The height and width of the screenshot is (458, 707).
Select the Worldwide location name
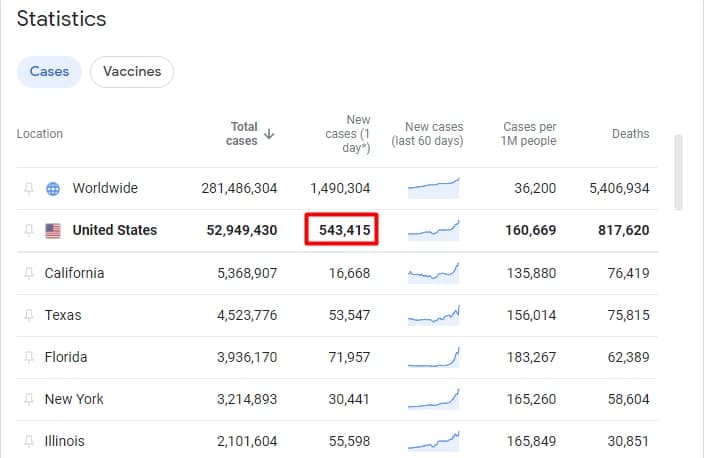tap(105, 188)
